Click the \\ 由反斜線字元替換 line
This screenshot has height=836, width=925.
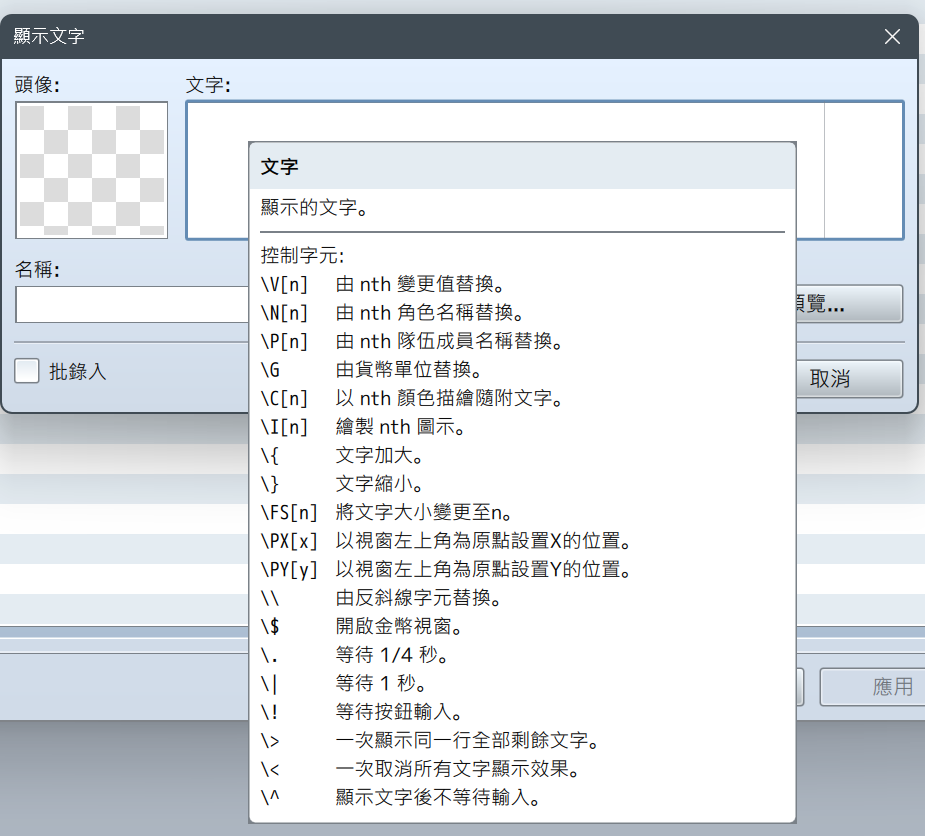(x=382, y=598)
